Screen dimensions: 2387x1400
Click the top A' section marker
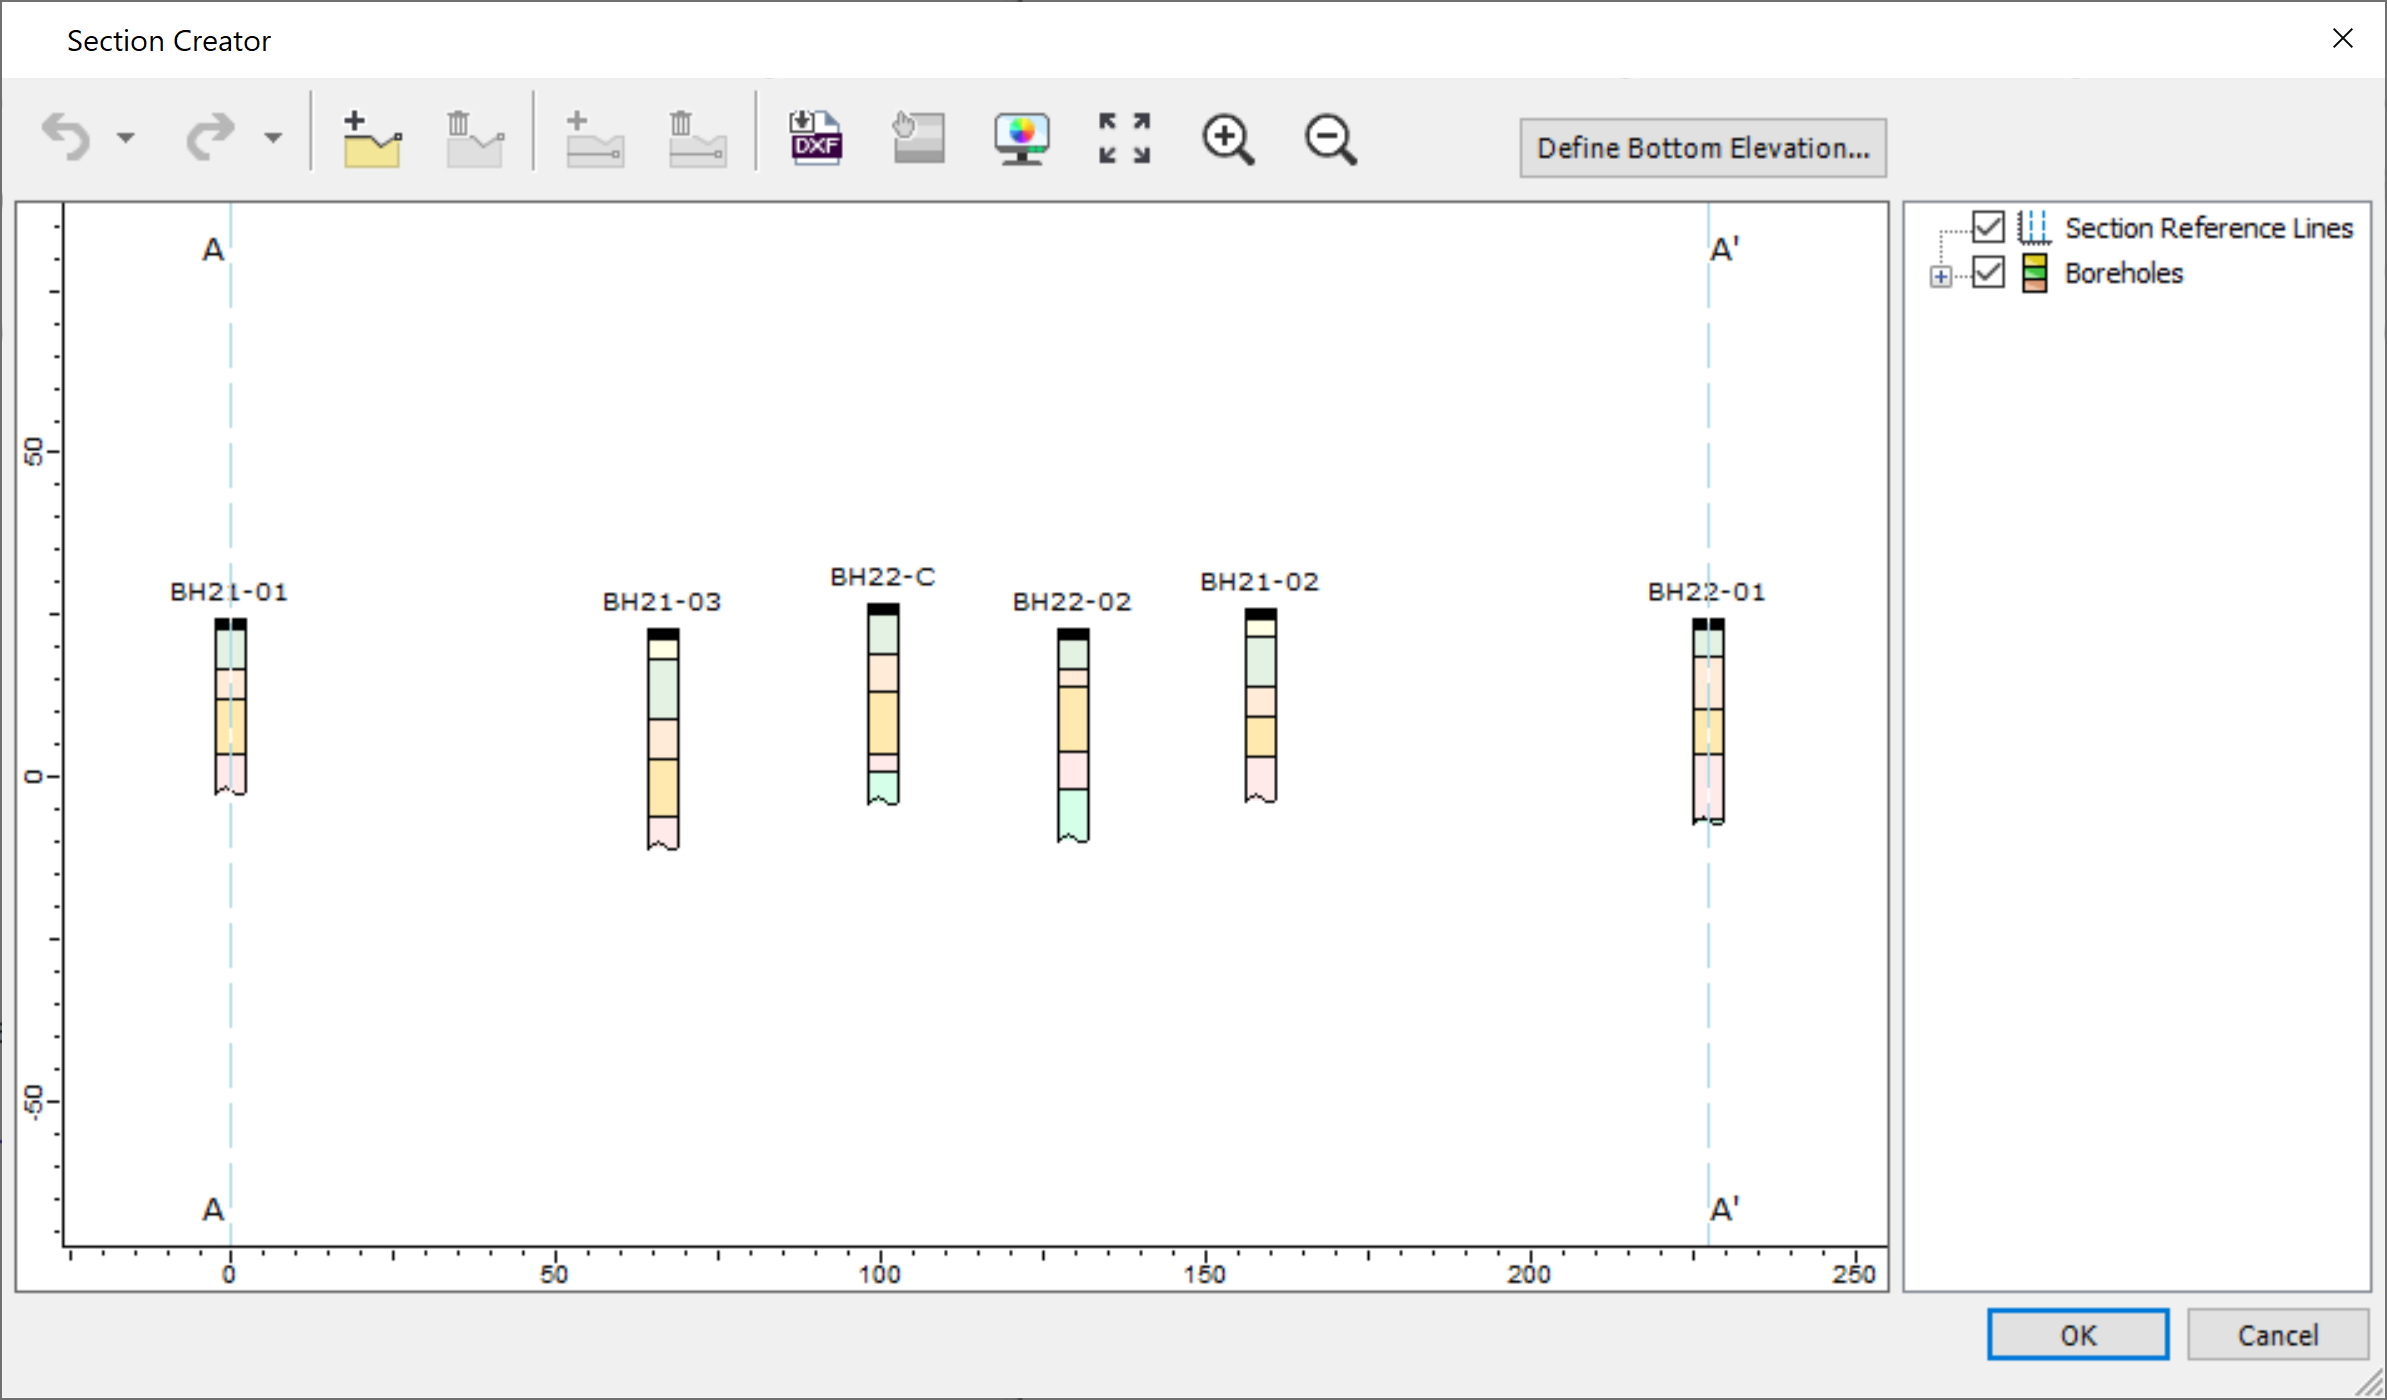(1724, 249)
